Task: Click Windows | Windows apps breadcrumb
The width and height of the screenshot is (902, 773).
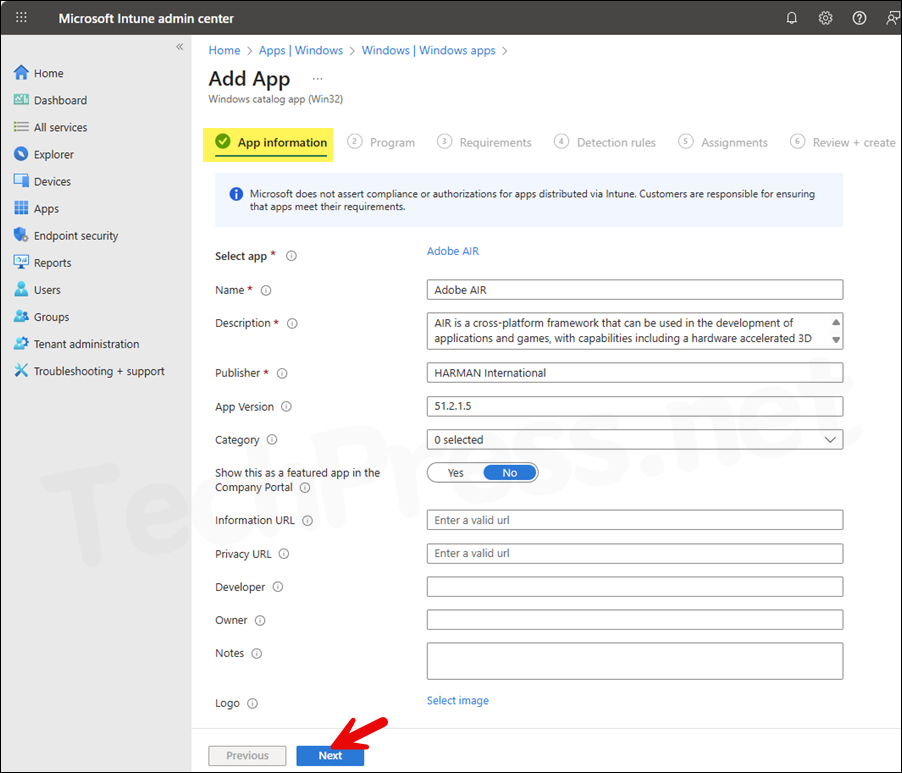Action: click(429, 51)
